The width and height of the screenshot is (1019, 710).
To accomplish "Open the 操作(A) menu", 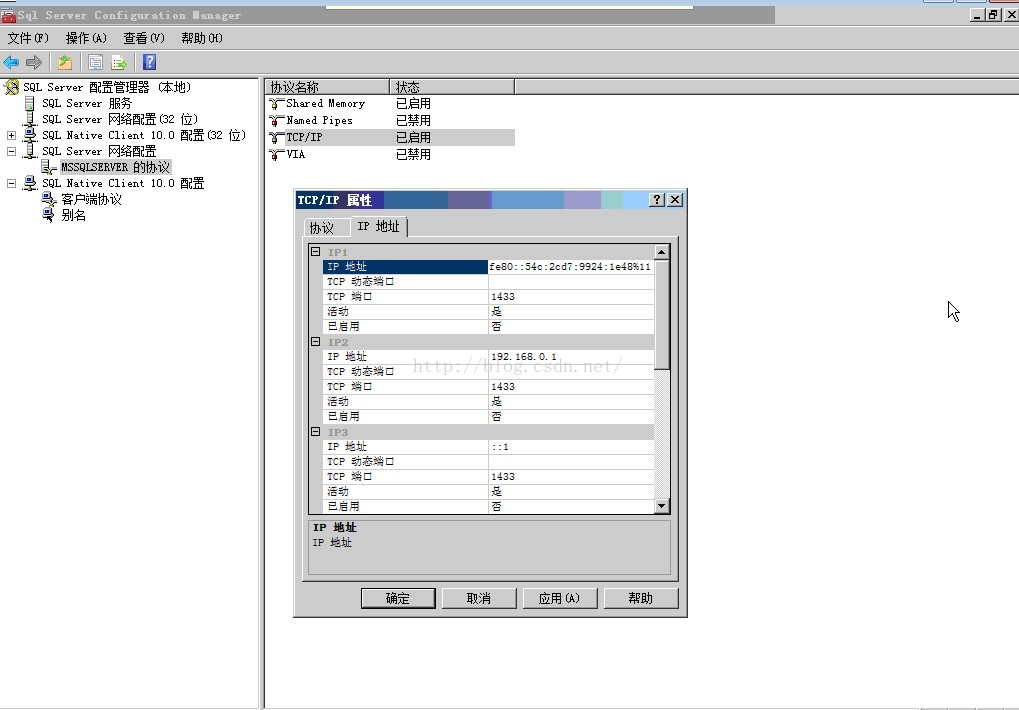I will [x=86, y=38].
